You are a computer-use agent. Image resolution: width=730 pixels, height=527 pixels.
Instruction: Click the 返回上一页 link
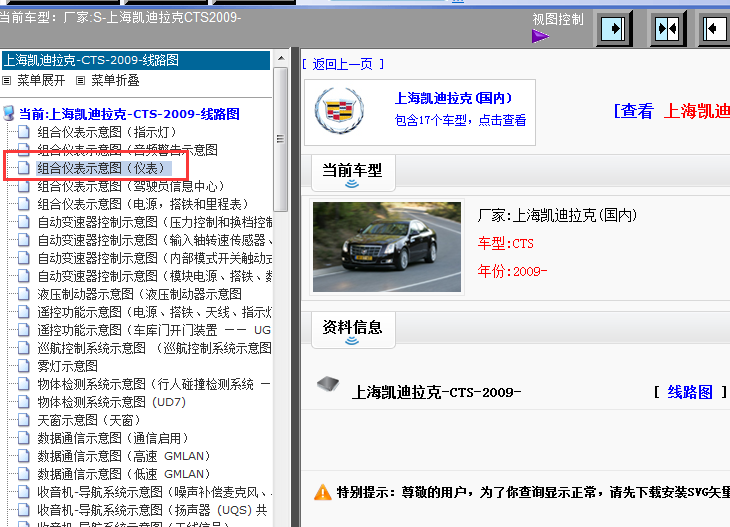[343, 64]
